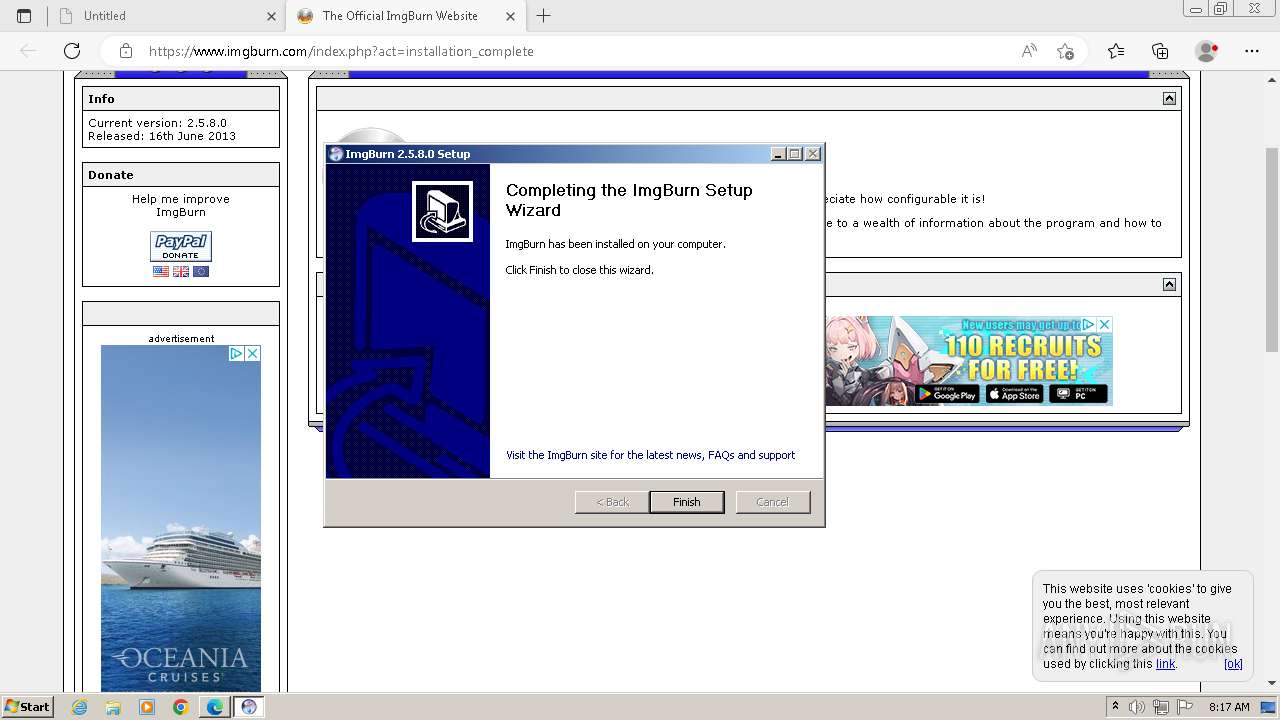Open AdChoices on 110 Recruits banner
Screen dimensions: 1280x720
pyautogui.click(x=1089, y=325)
